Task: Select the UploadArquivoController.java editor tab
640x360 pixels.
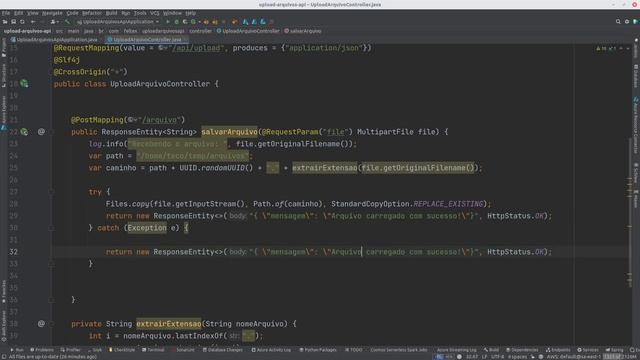Action: pos(147,40)
